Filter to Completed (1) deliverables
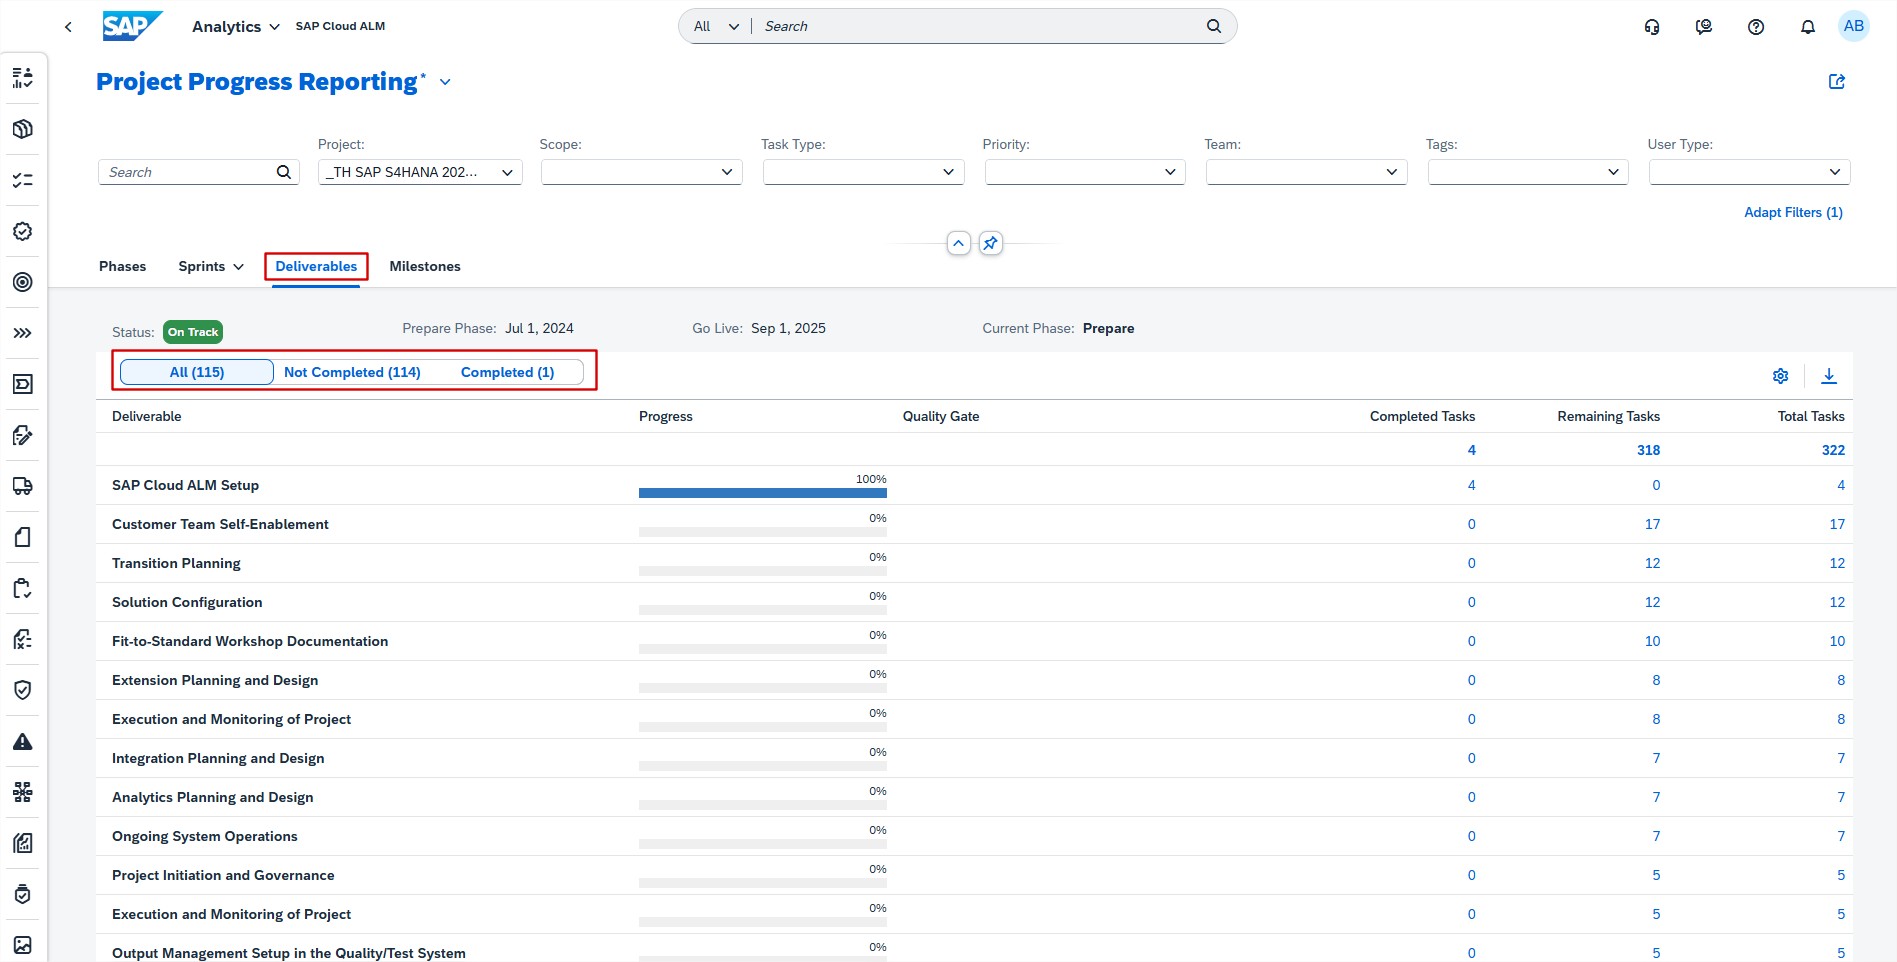Viewport: 1897px width, 962px height. (x=507, y=372)
